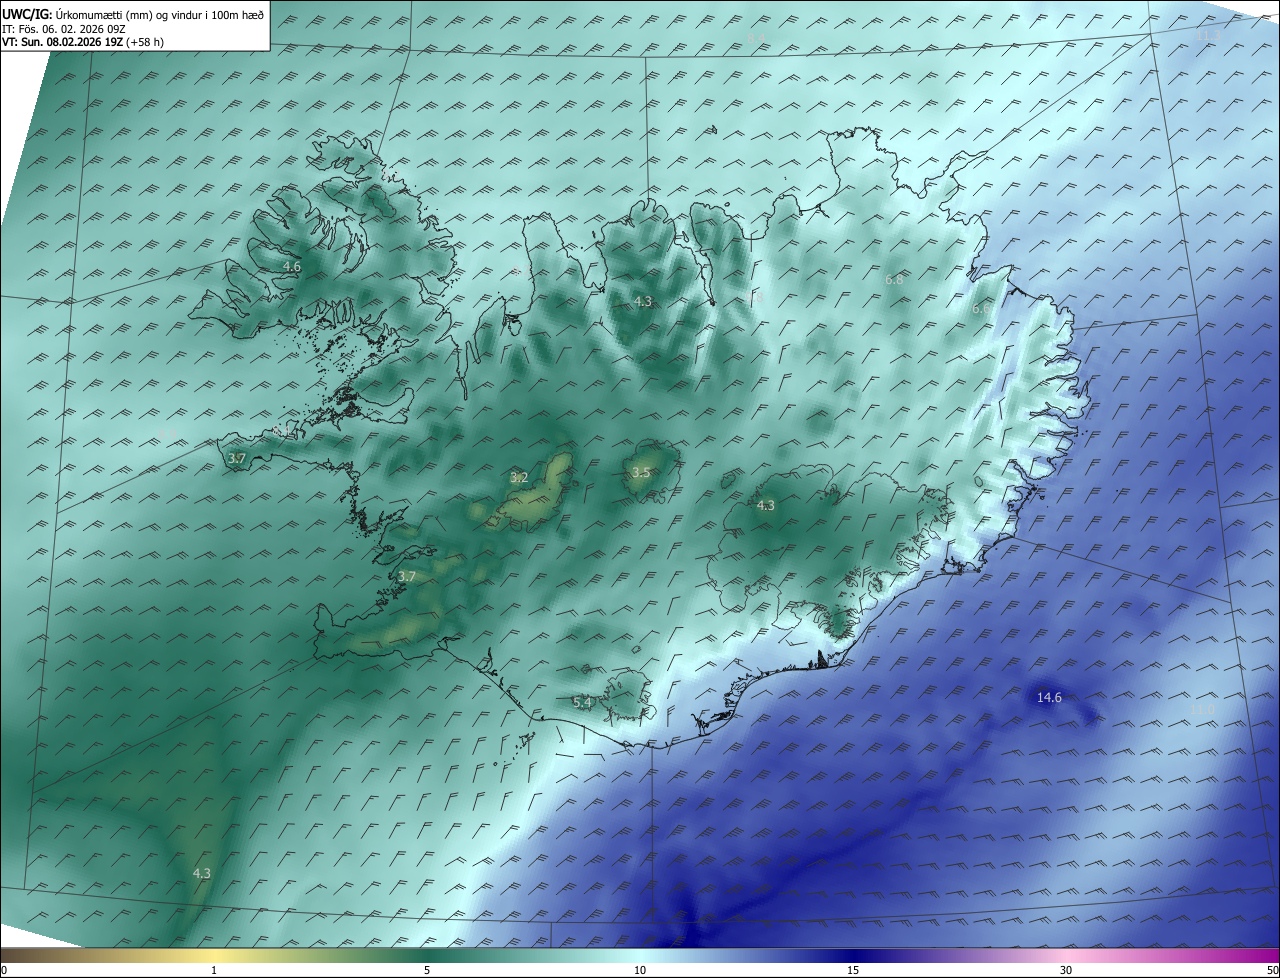Click the faint 11.3 label at top edge
Screen dimensions: 1280x978
tap(1208, 36)
